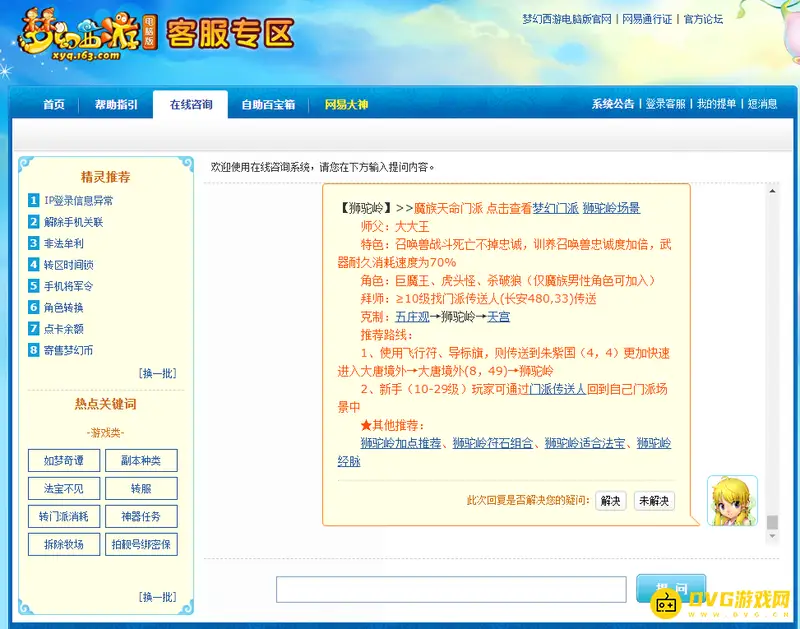Click the 提问 submit button
Screen dimensions: 800x629
pyautogui.click(x=671, y=589)
